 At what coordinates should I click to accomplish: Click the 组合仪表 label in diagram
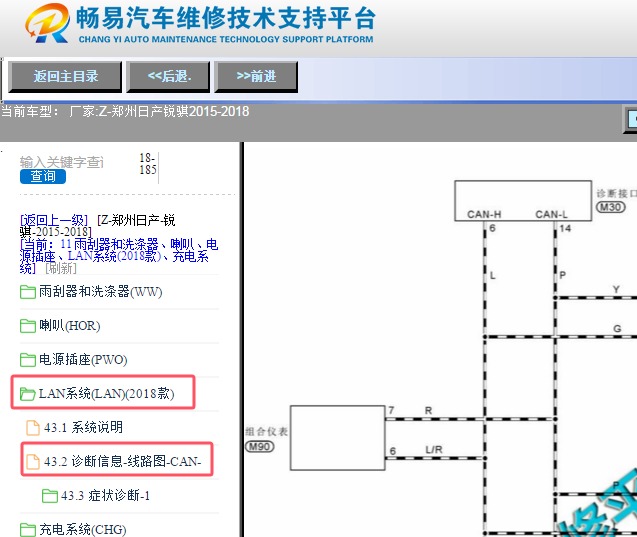click(x=266, y=431)
